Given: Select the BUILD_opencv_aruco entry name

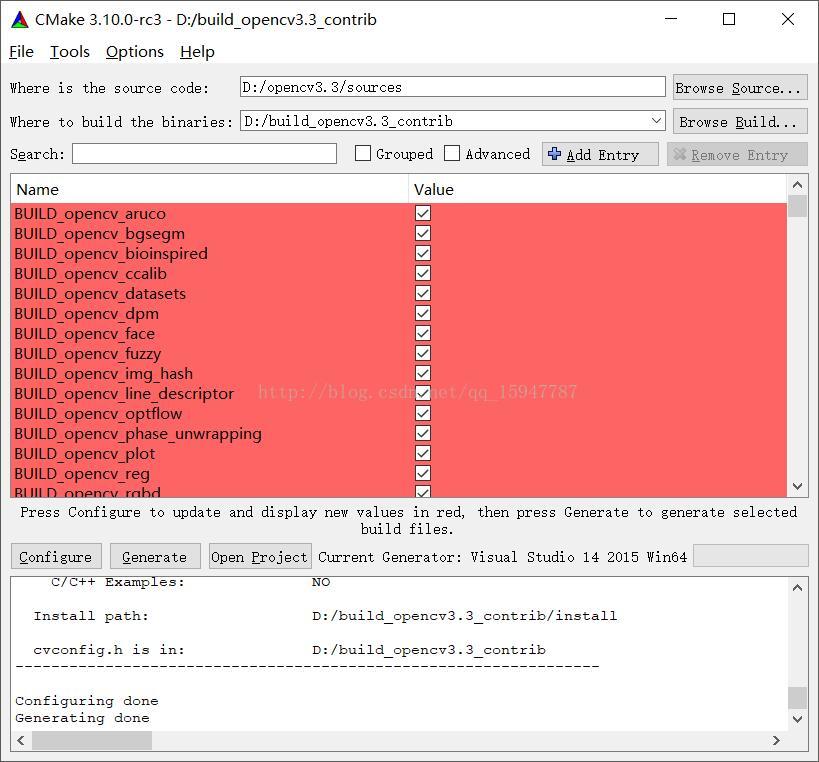Looking at the screenshot, I should [x=90, y=214].
